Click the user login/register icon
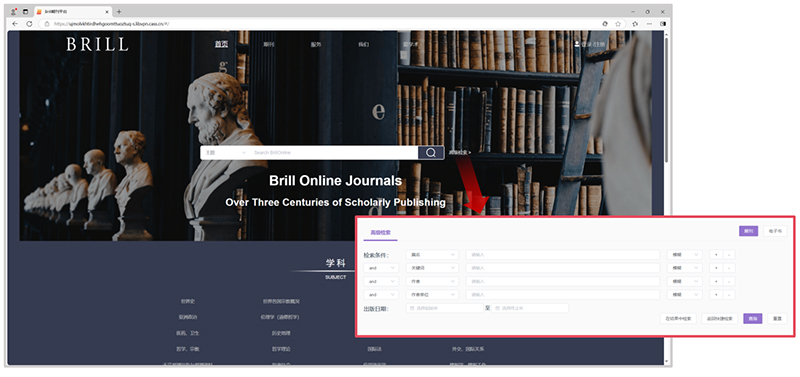 pos(577,44)
